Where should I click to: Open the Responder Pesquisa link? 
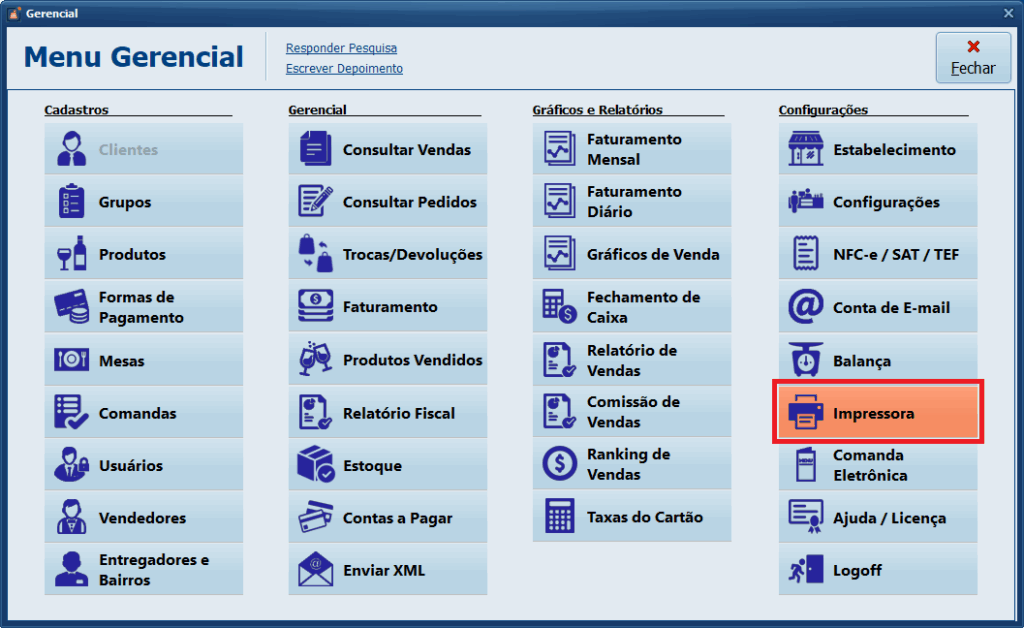point(341,48)
